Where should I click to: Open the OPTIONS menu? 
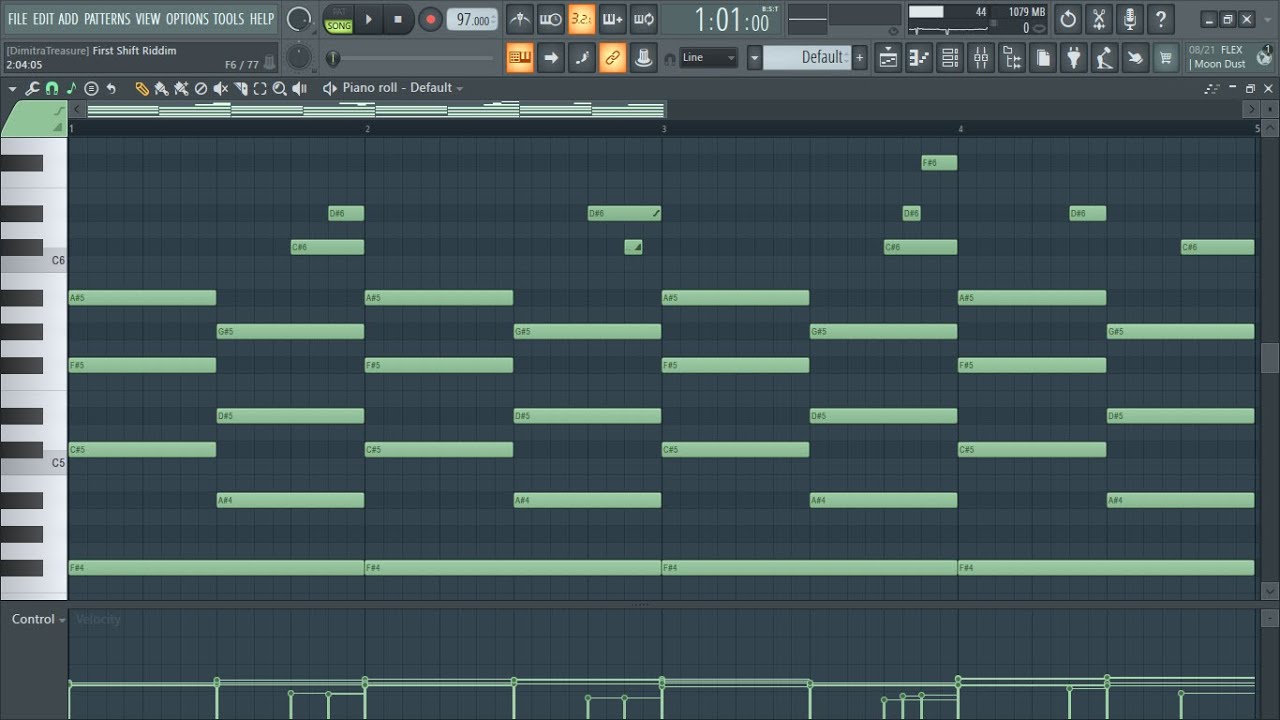[x=187, y=19]
